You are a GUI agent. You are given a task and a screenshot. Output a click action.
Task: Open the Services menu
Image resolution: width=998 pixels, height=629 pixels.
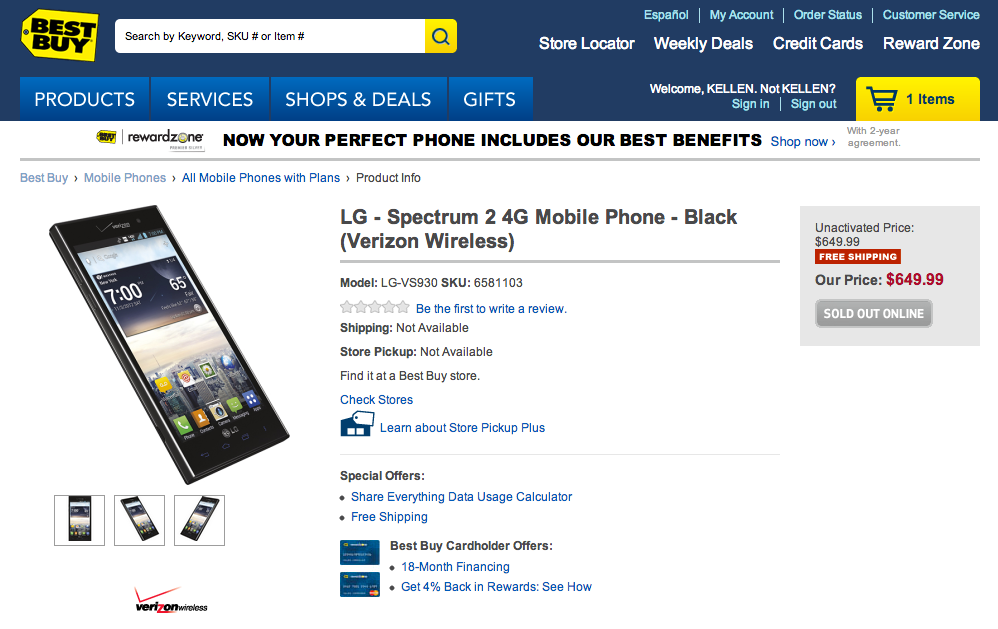[210, 99]
